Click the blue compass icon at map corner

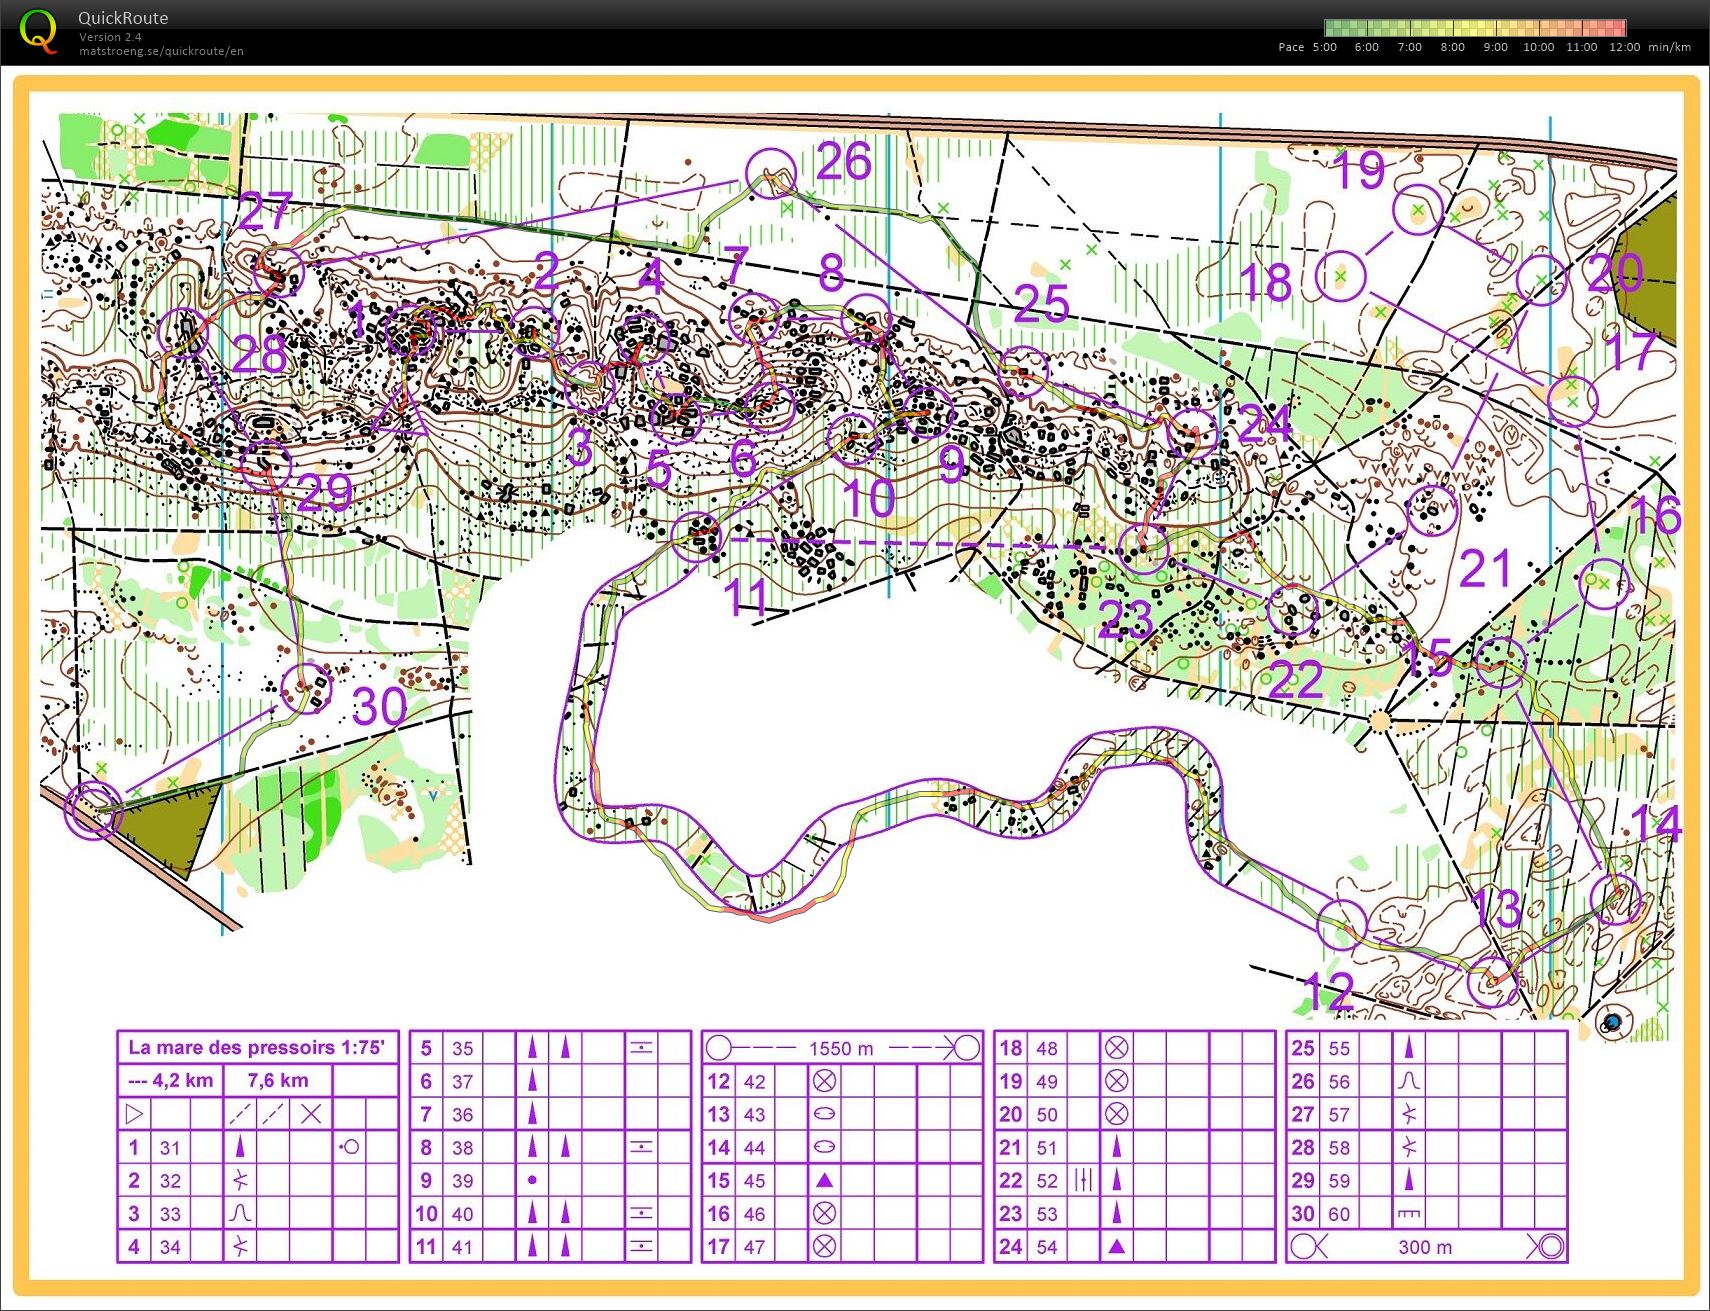[1611, 1022]
